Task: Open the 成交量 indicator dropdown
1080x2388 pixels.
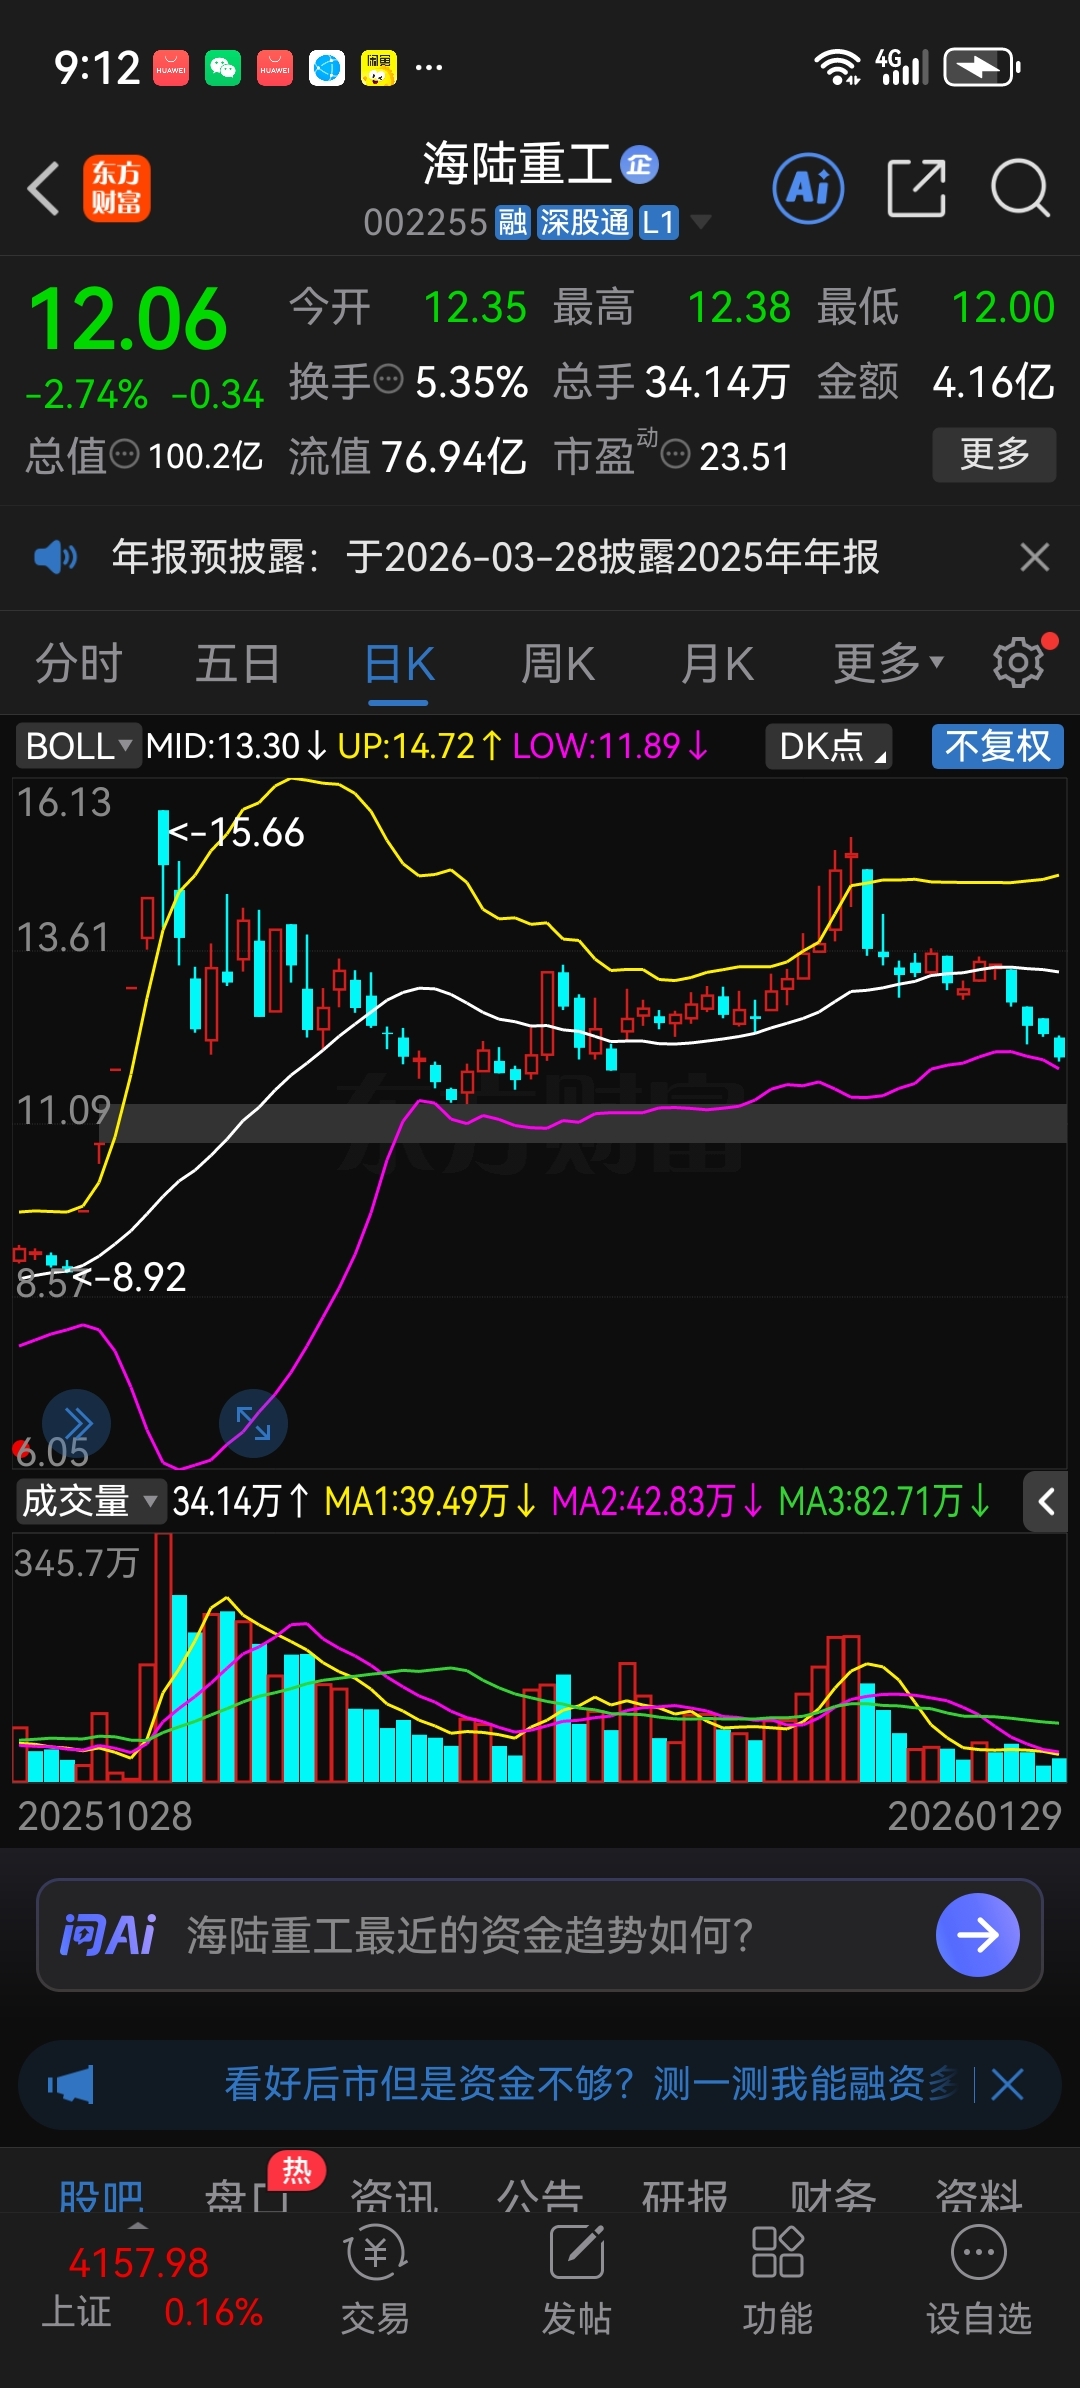Action: [90, 1501]
